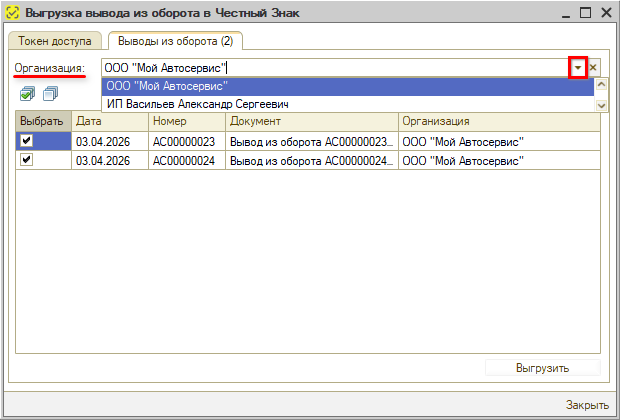Open the Организация dropdown arrow
This screenshot has width=620, height=420.
click(577, 68)
